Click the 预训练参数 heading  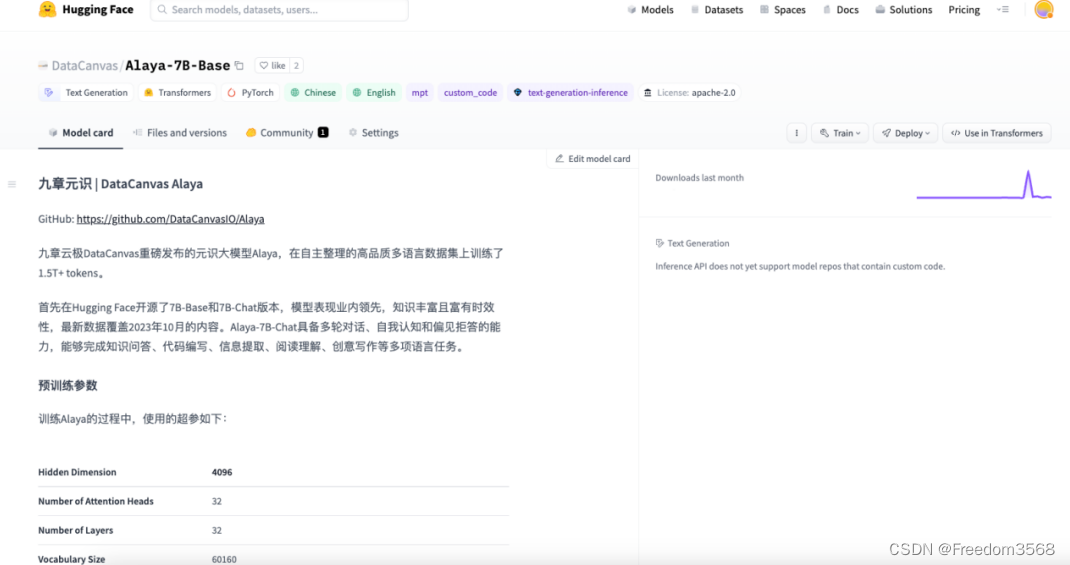point(68,386)
